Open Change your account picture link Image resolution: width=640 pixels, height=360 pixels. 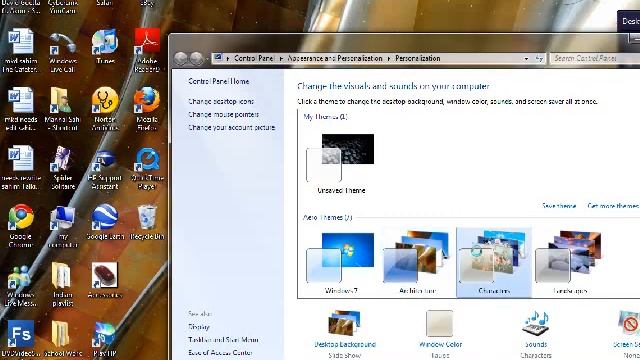(231, 127)
